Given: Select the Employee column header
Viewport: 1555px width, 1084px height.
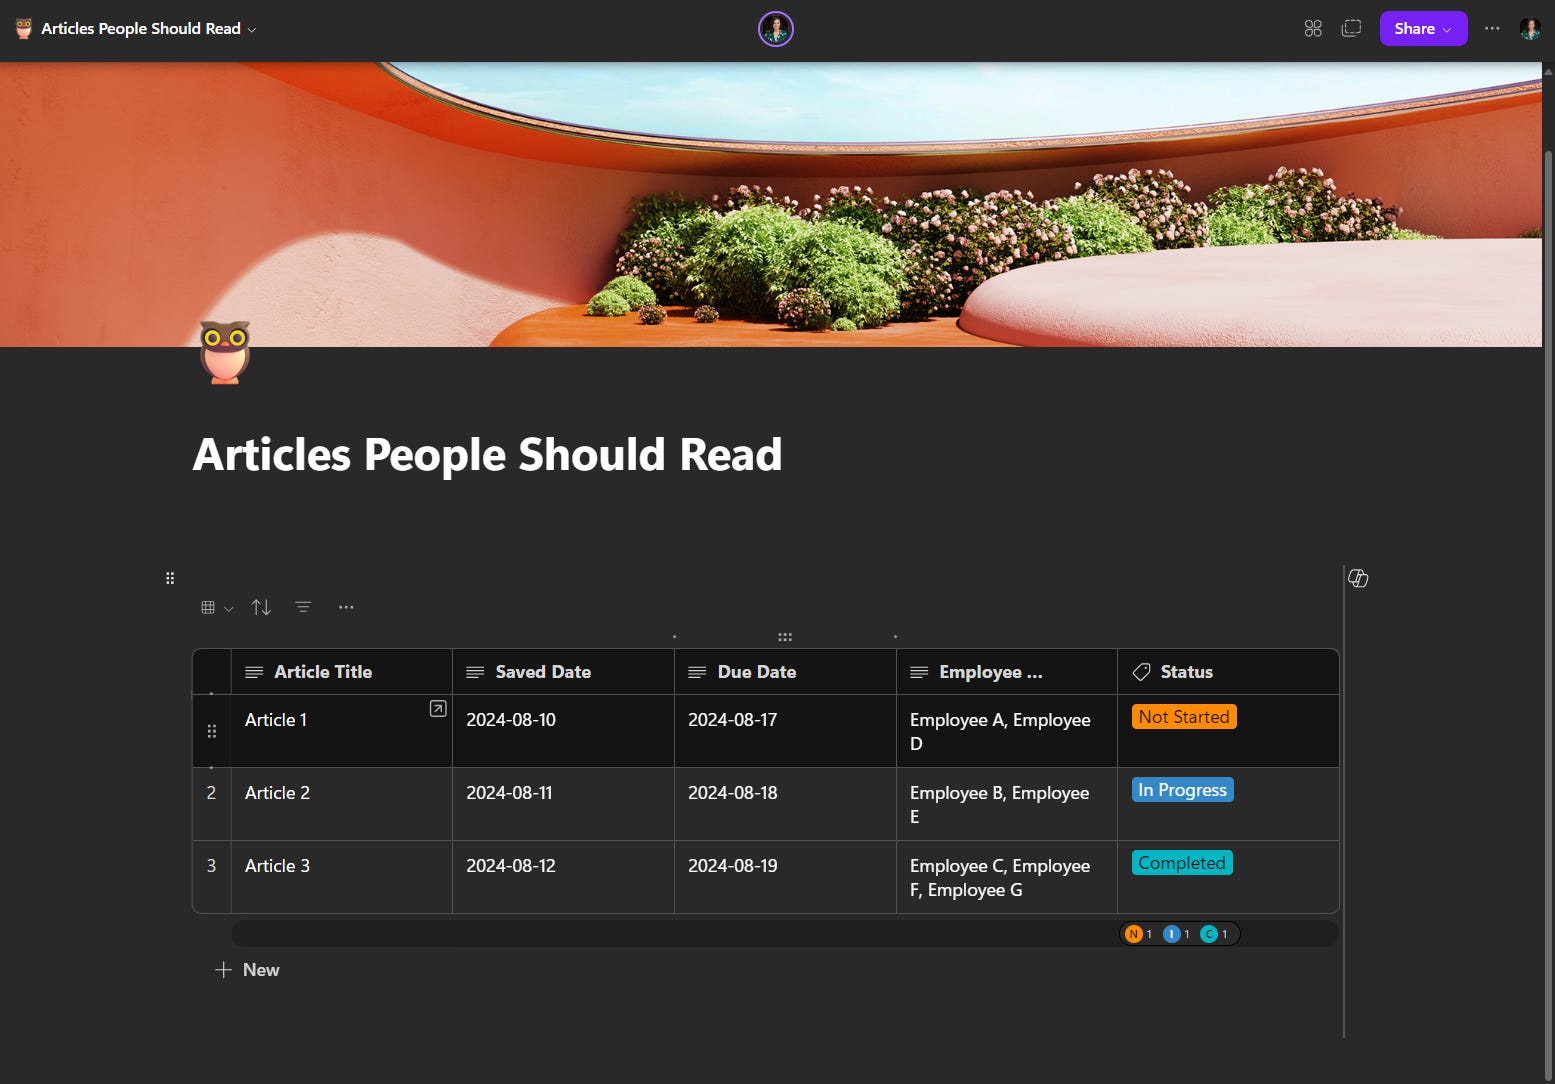Looking at the screenshot, I should click(x=1006, y=672).
